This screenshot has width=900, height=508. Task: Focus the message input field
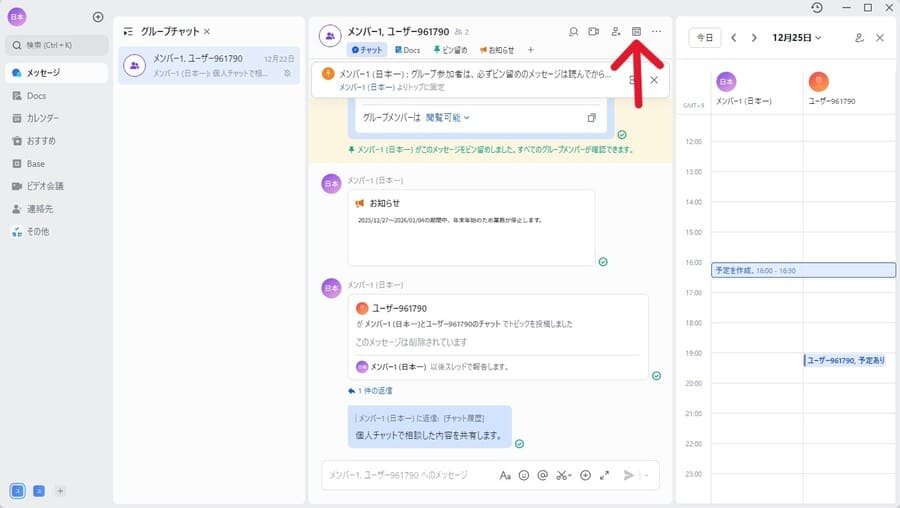tap(408, 475)
